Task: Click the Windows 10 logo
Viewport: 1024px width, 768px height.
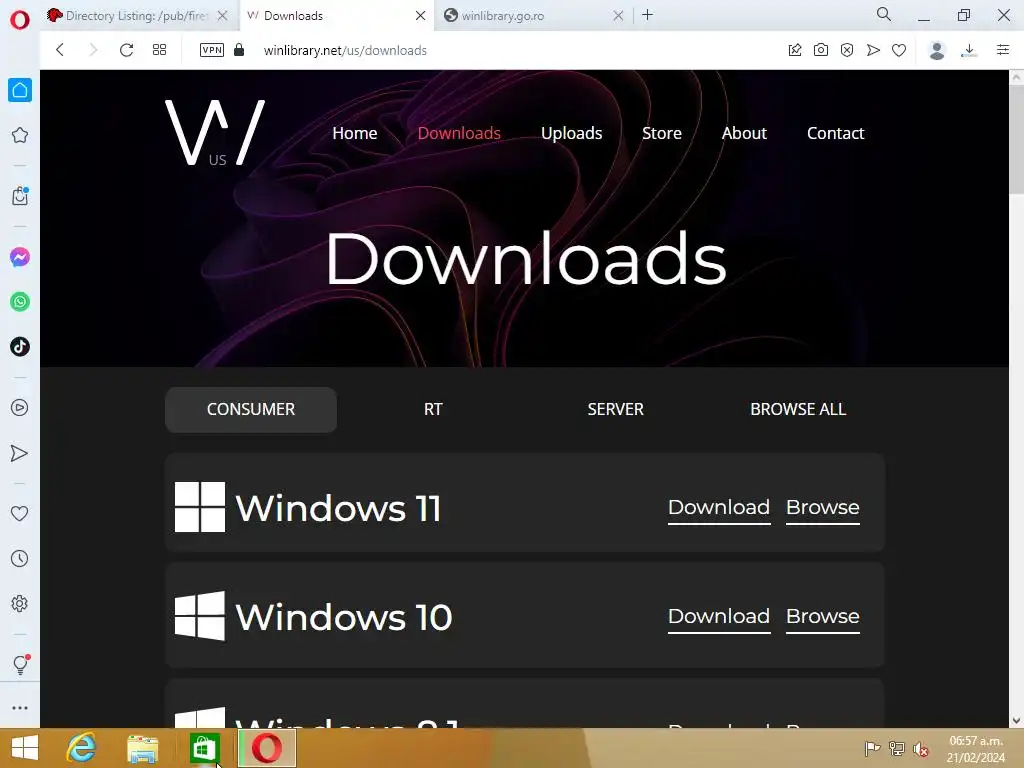Action: point(200,616)
